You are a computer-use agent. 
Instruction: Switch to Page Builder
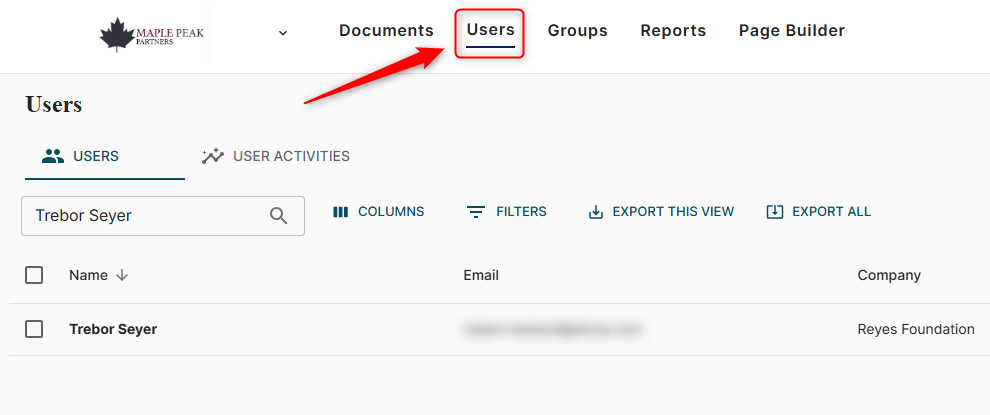(x=791, y=31)
